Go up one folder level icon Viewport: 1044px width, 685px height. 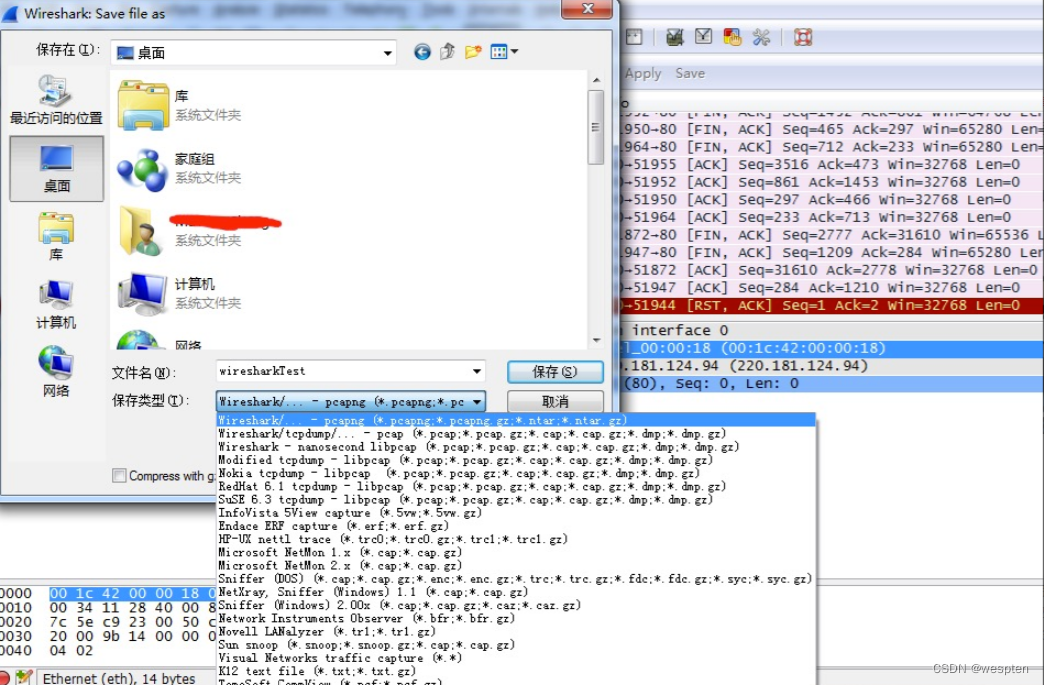coord(447,51)
